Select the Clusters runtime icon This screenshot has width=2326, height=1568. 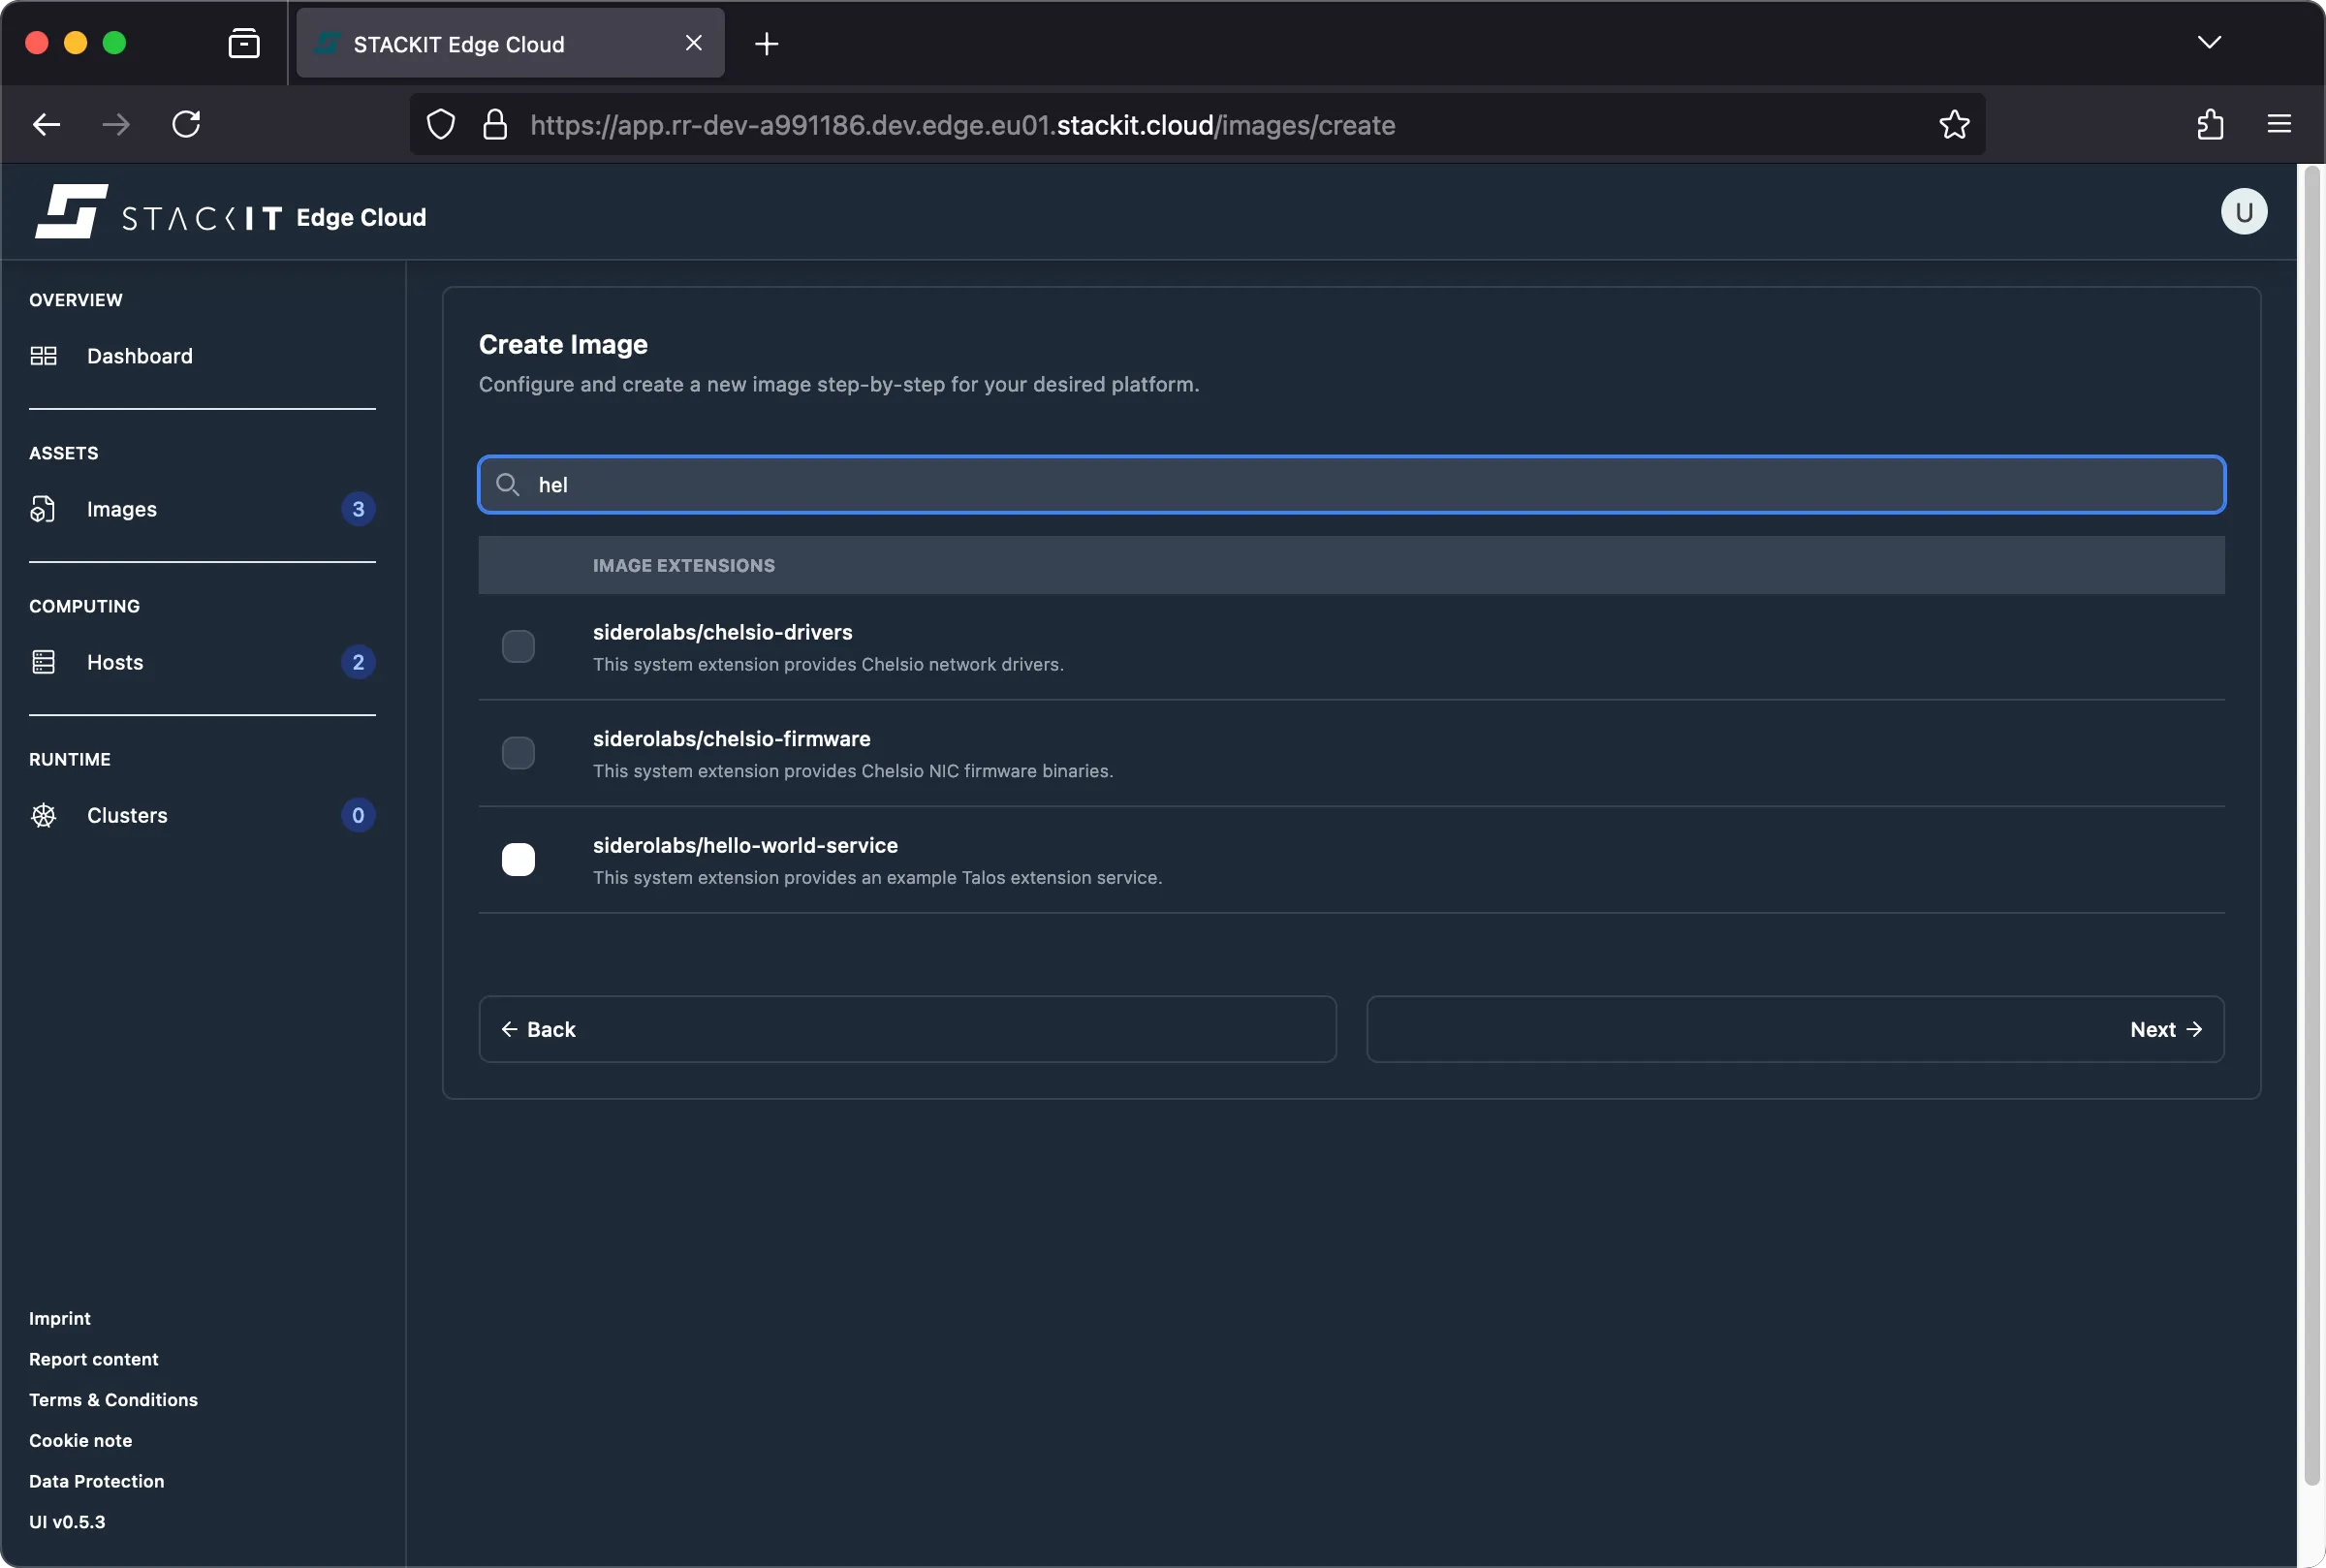[x=43, y=815]
